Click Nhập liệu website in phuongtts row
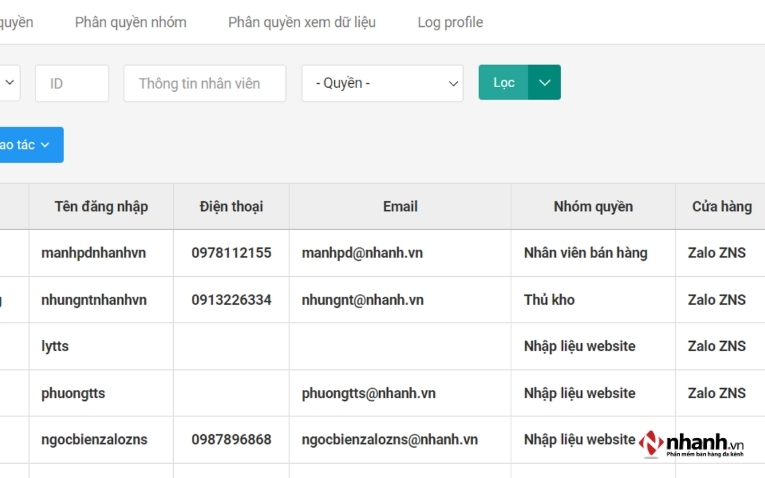765x478 pixels. (580, 393)
